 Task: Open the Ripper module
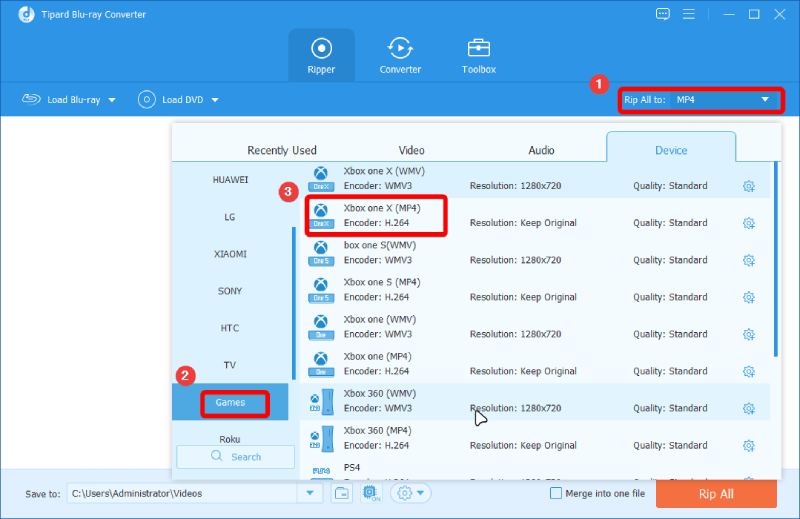tap(321, 55)
